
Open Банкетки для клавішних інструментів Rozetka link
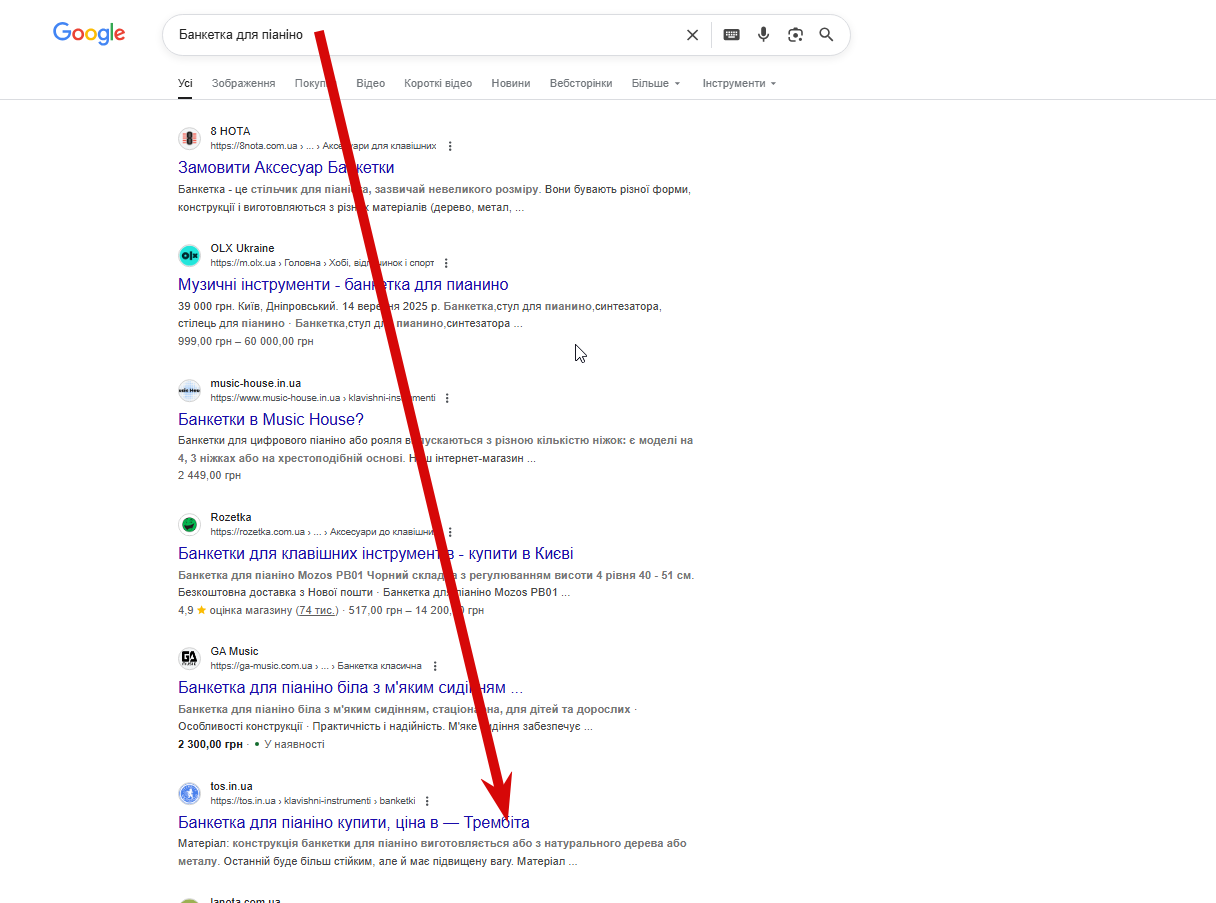pyautogui.click(x=376, y=554)
